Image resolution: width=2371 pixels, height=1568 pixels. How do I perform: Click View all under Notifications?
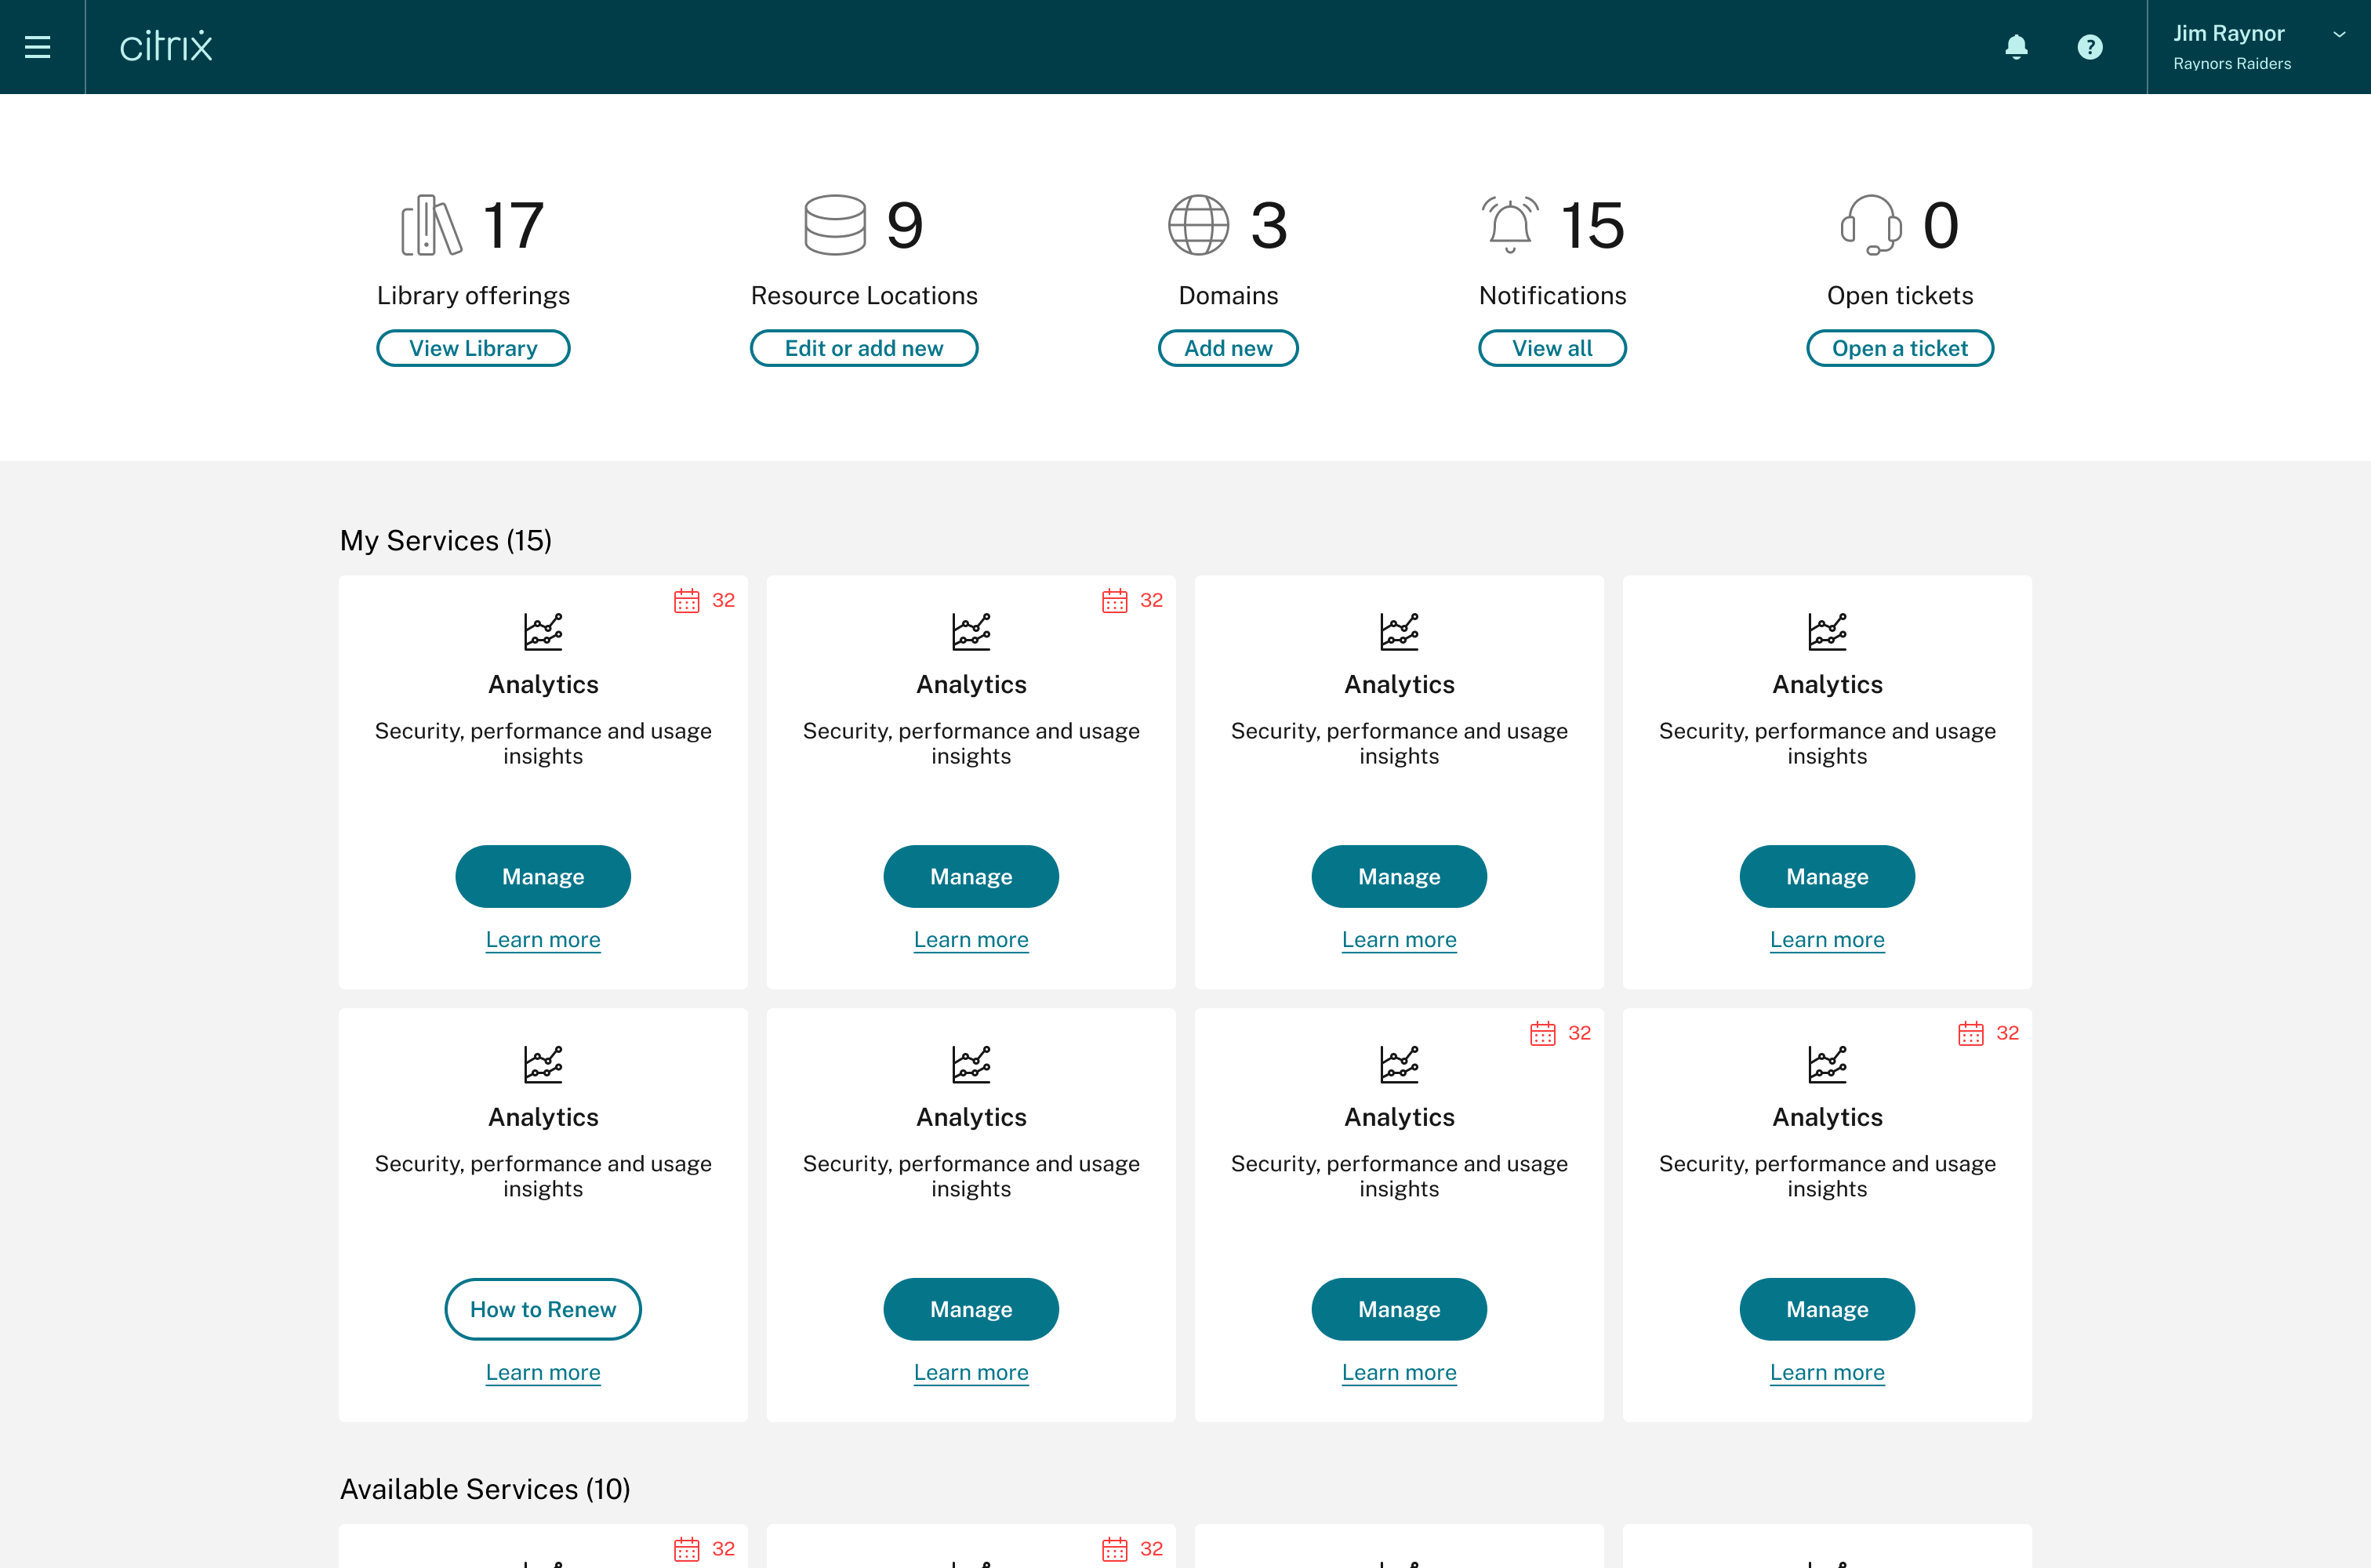[x=1552, y=348]
